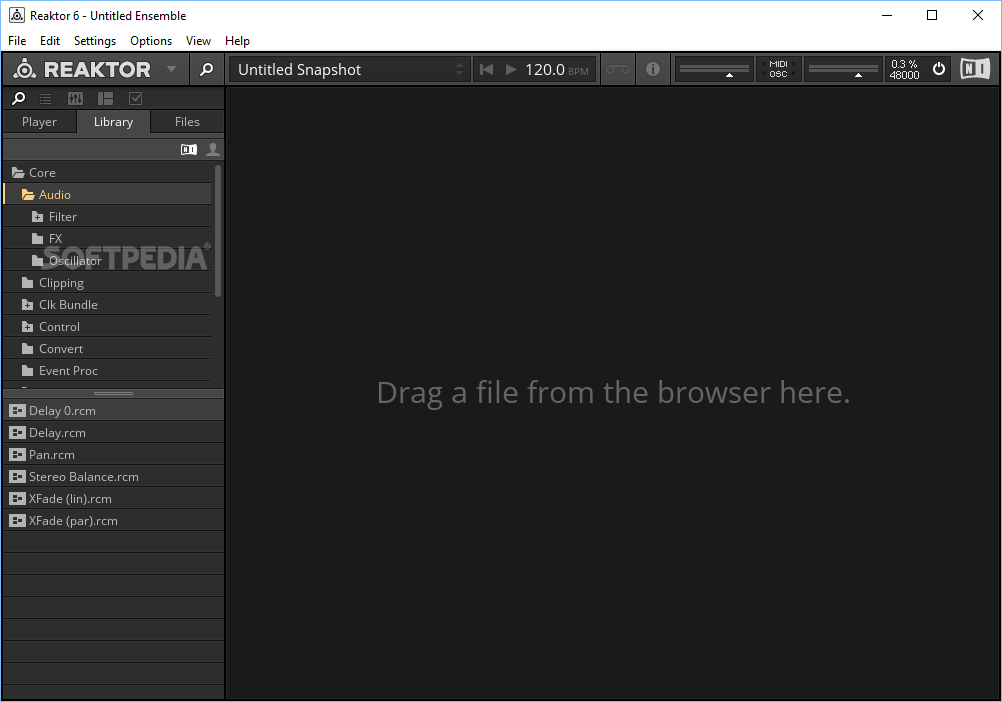1002x702 pixels.
Task: Toggle the side pane magnifier button
Action: pyautogui.click(x=206, y=69)
